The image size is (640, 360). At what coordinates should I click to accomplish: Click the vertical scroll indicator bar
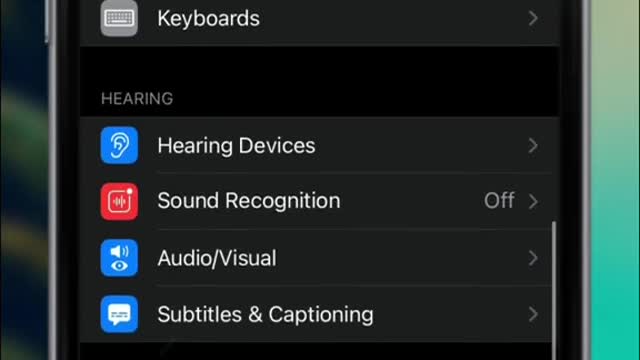(x=553, y=291)
